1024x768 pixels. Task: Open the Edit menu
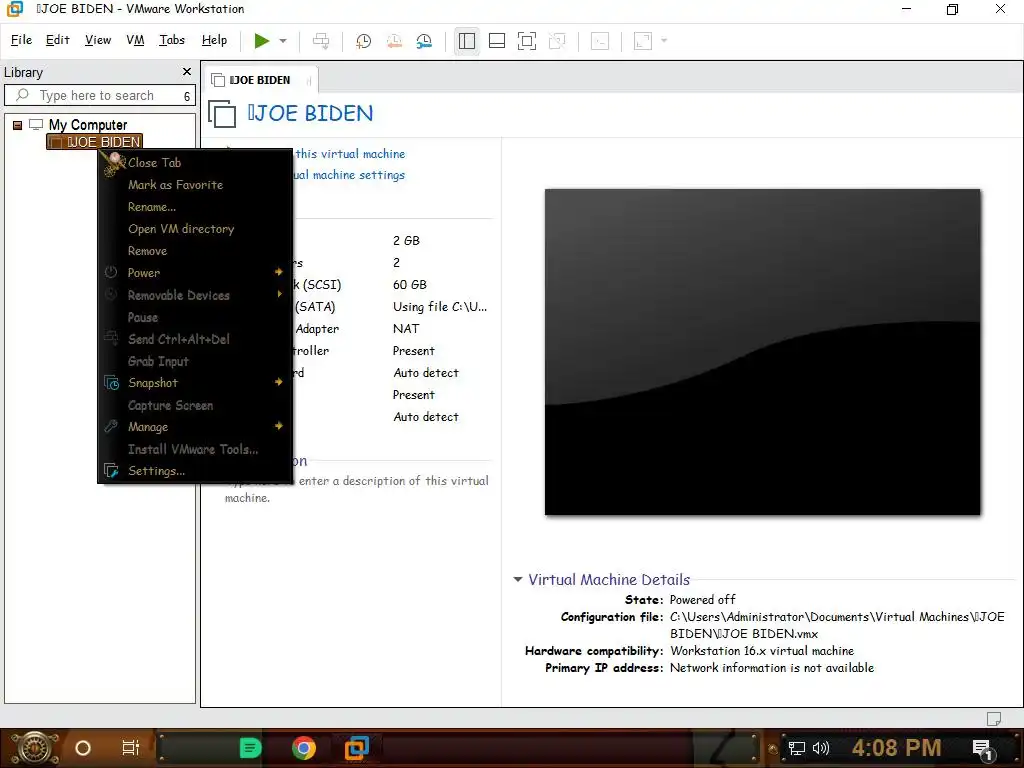57,40
